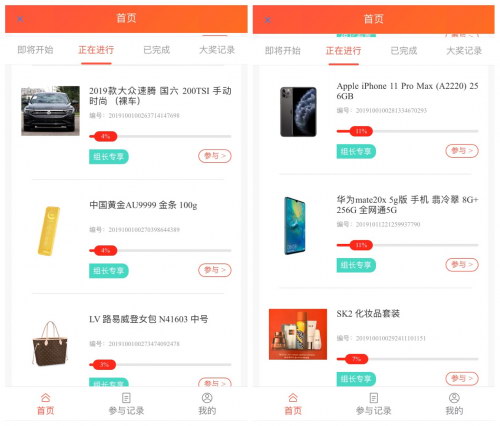Close the right screen with X icon
Image resolution: width=500 pixels, height=426 pixels.
(x=268, y=20)
